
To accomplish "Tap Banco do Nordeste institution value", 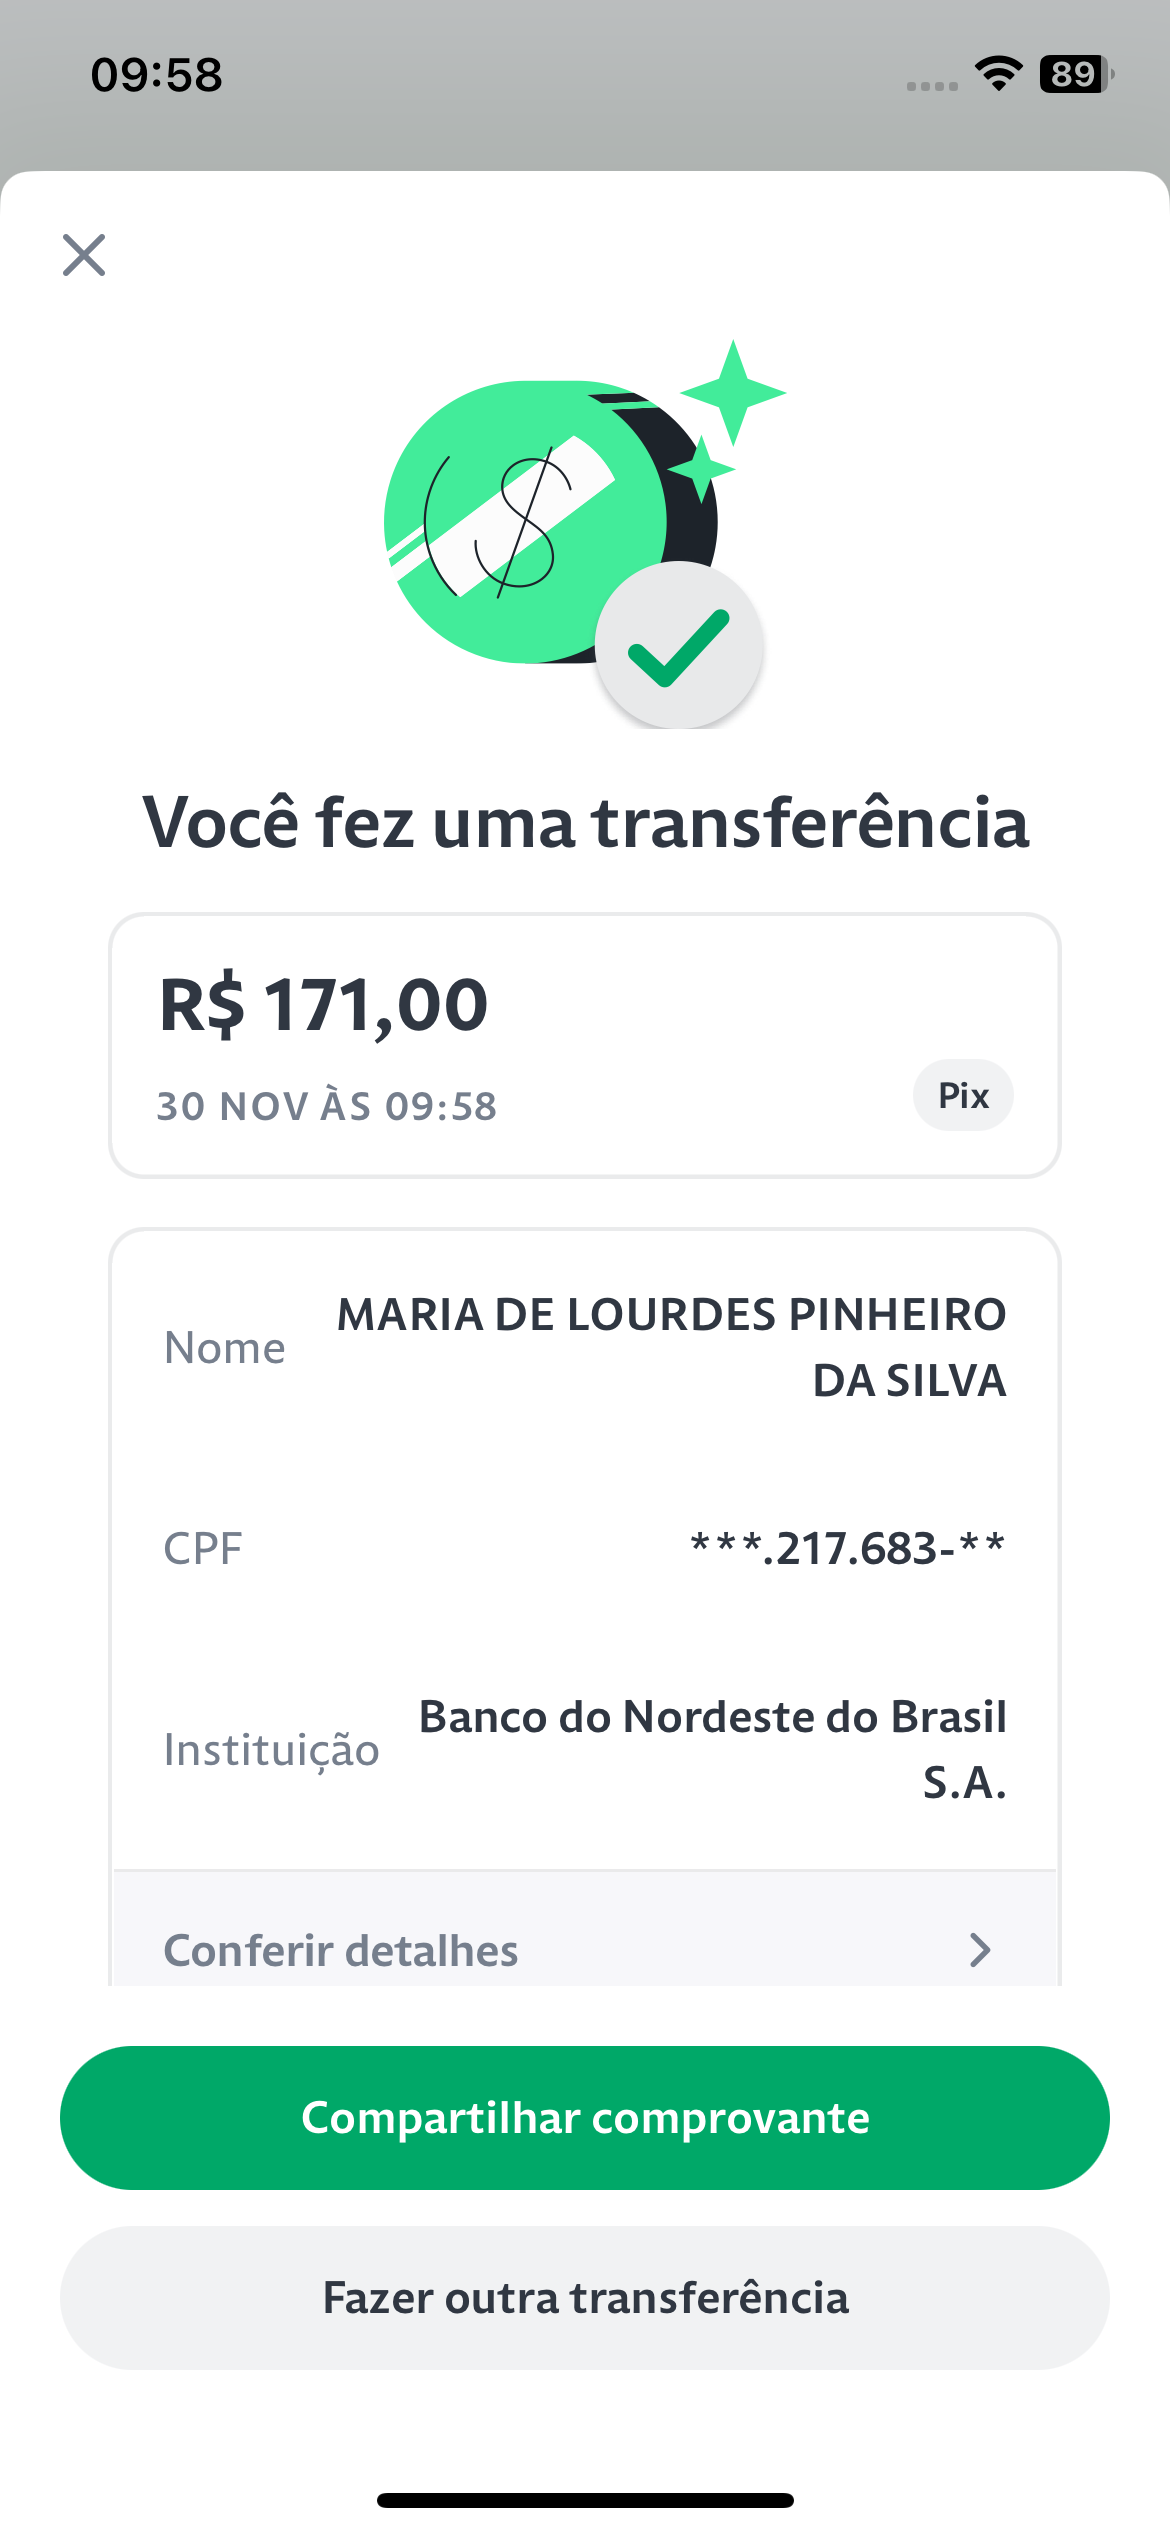I will pos(712,1749).
